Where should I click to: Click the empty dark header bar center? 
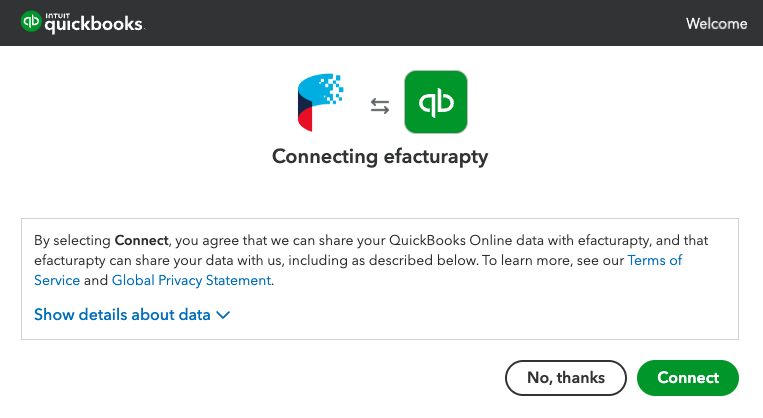[400, 23]
